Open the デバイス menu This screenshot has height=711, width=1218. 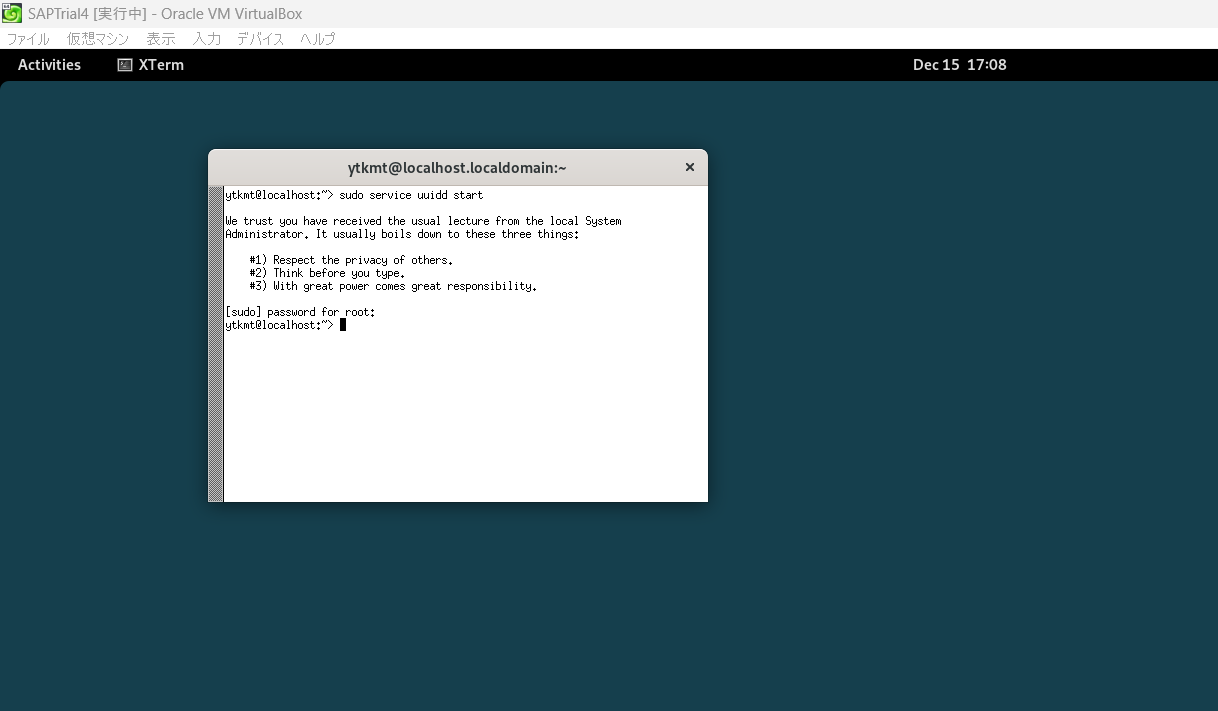pos(262,39)
